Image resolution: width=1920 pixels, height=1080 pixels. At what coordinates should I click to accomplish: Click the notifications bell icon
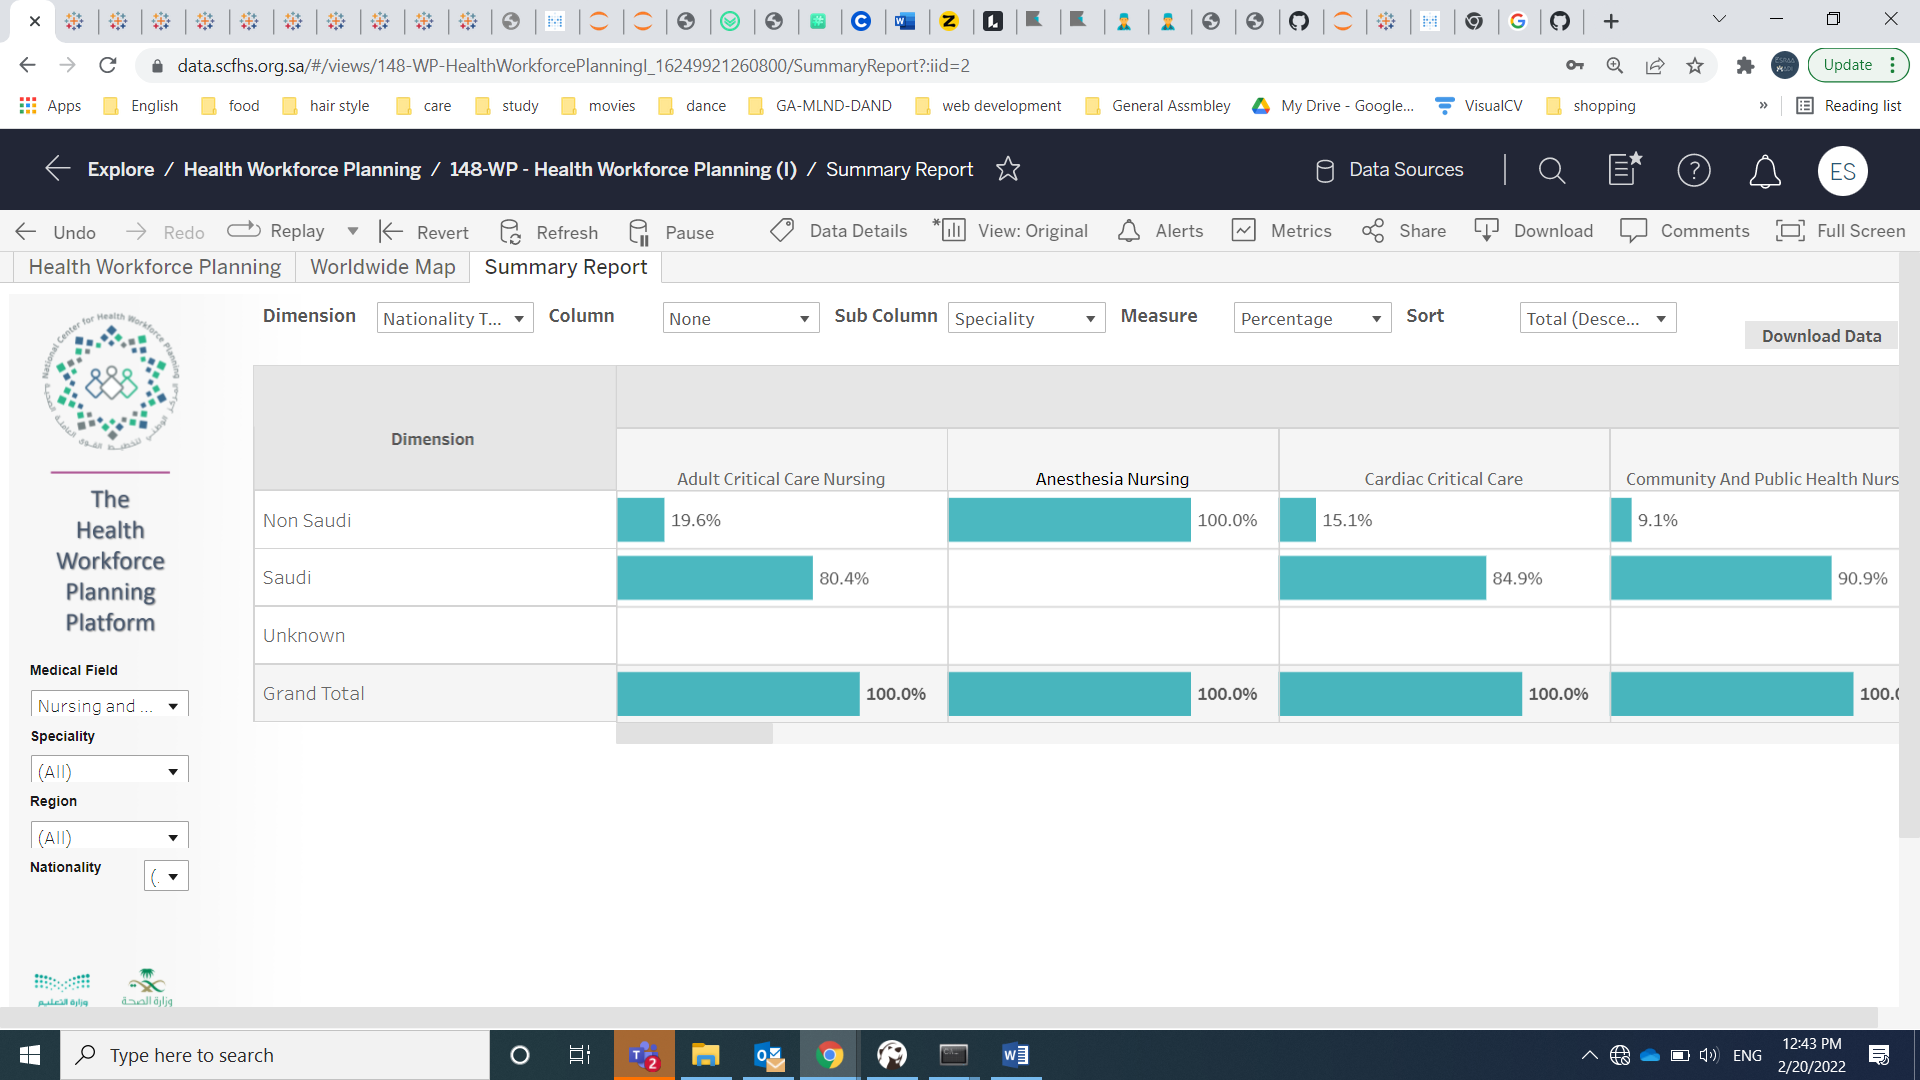1764,171
